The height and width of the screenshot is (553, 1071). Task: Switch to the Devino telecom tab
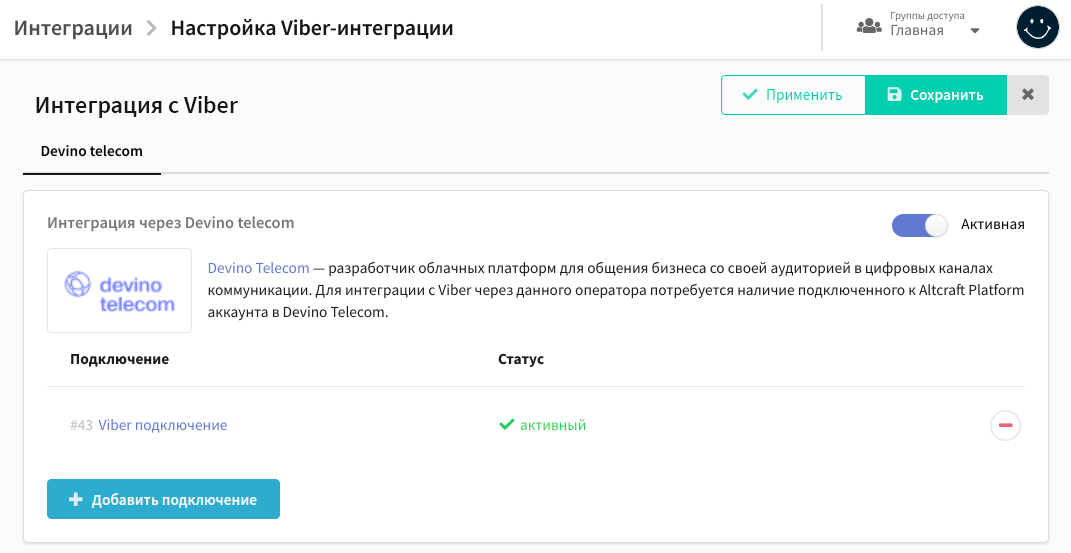click(x=92, y=151)
